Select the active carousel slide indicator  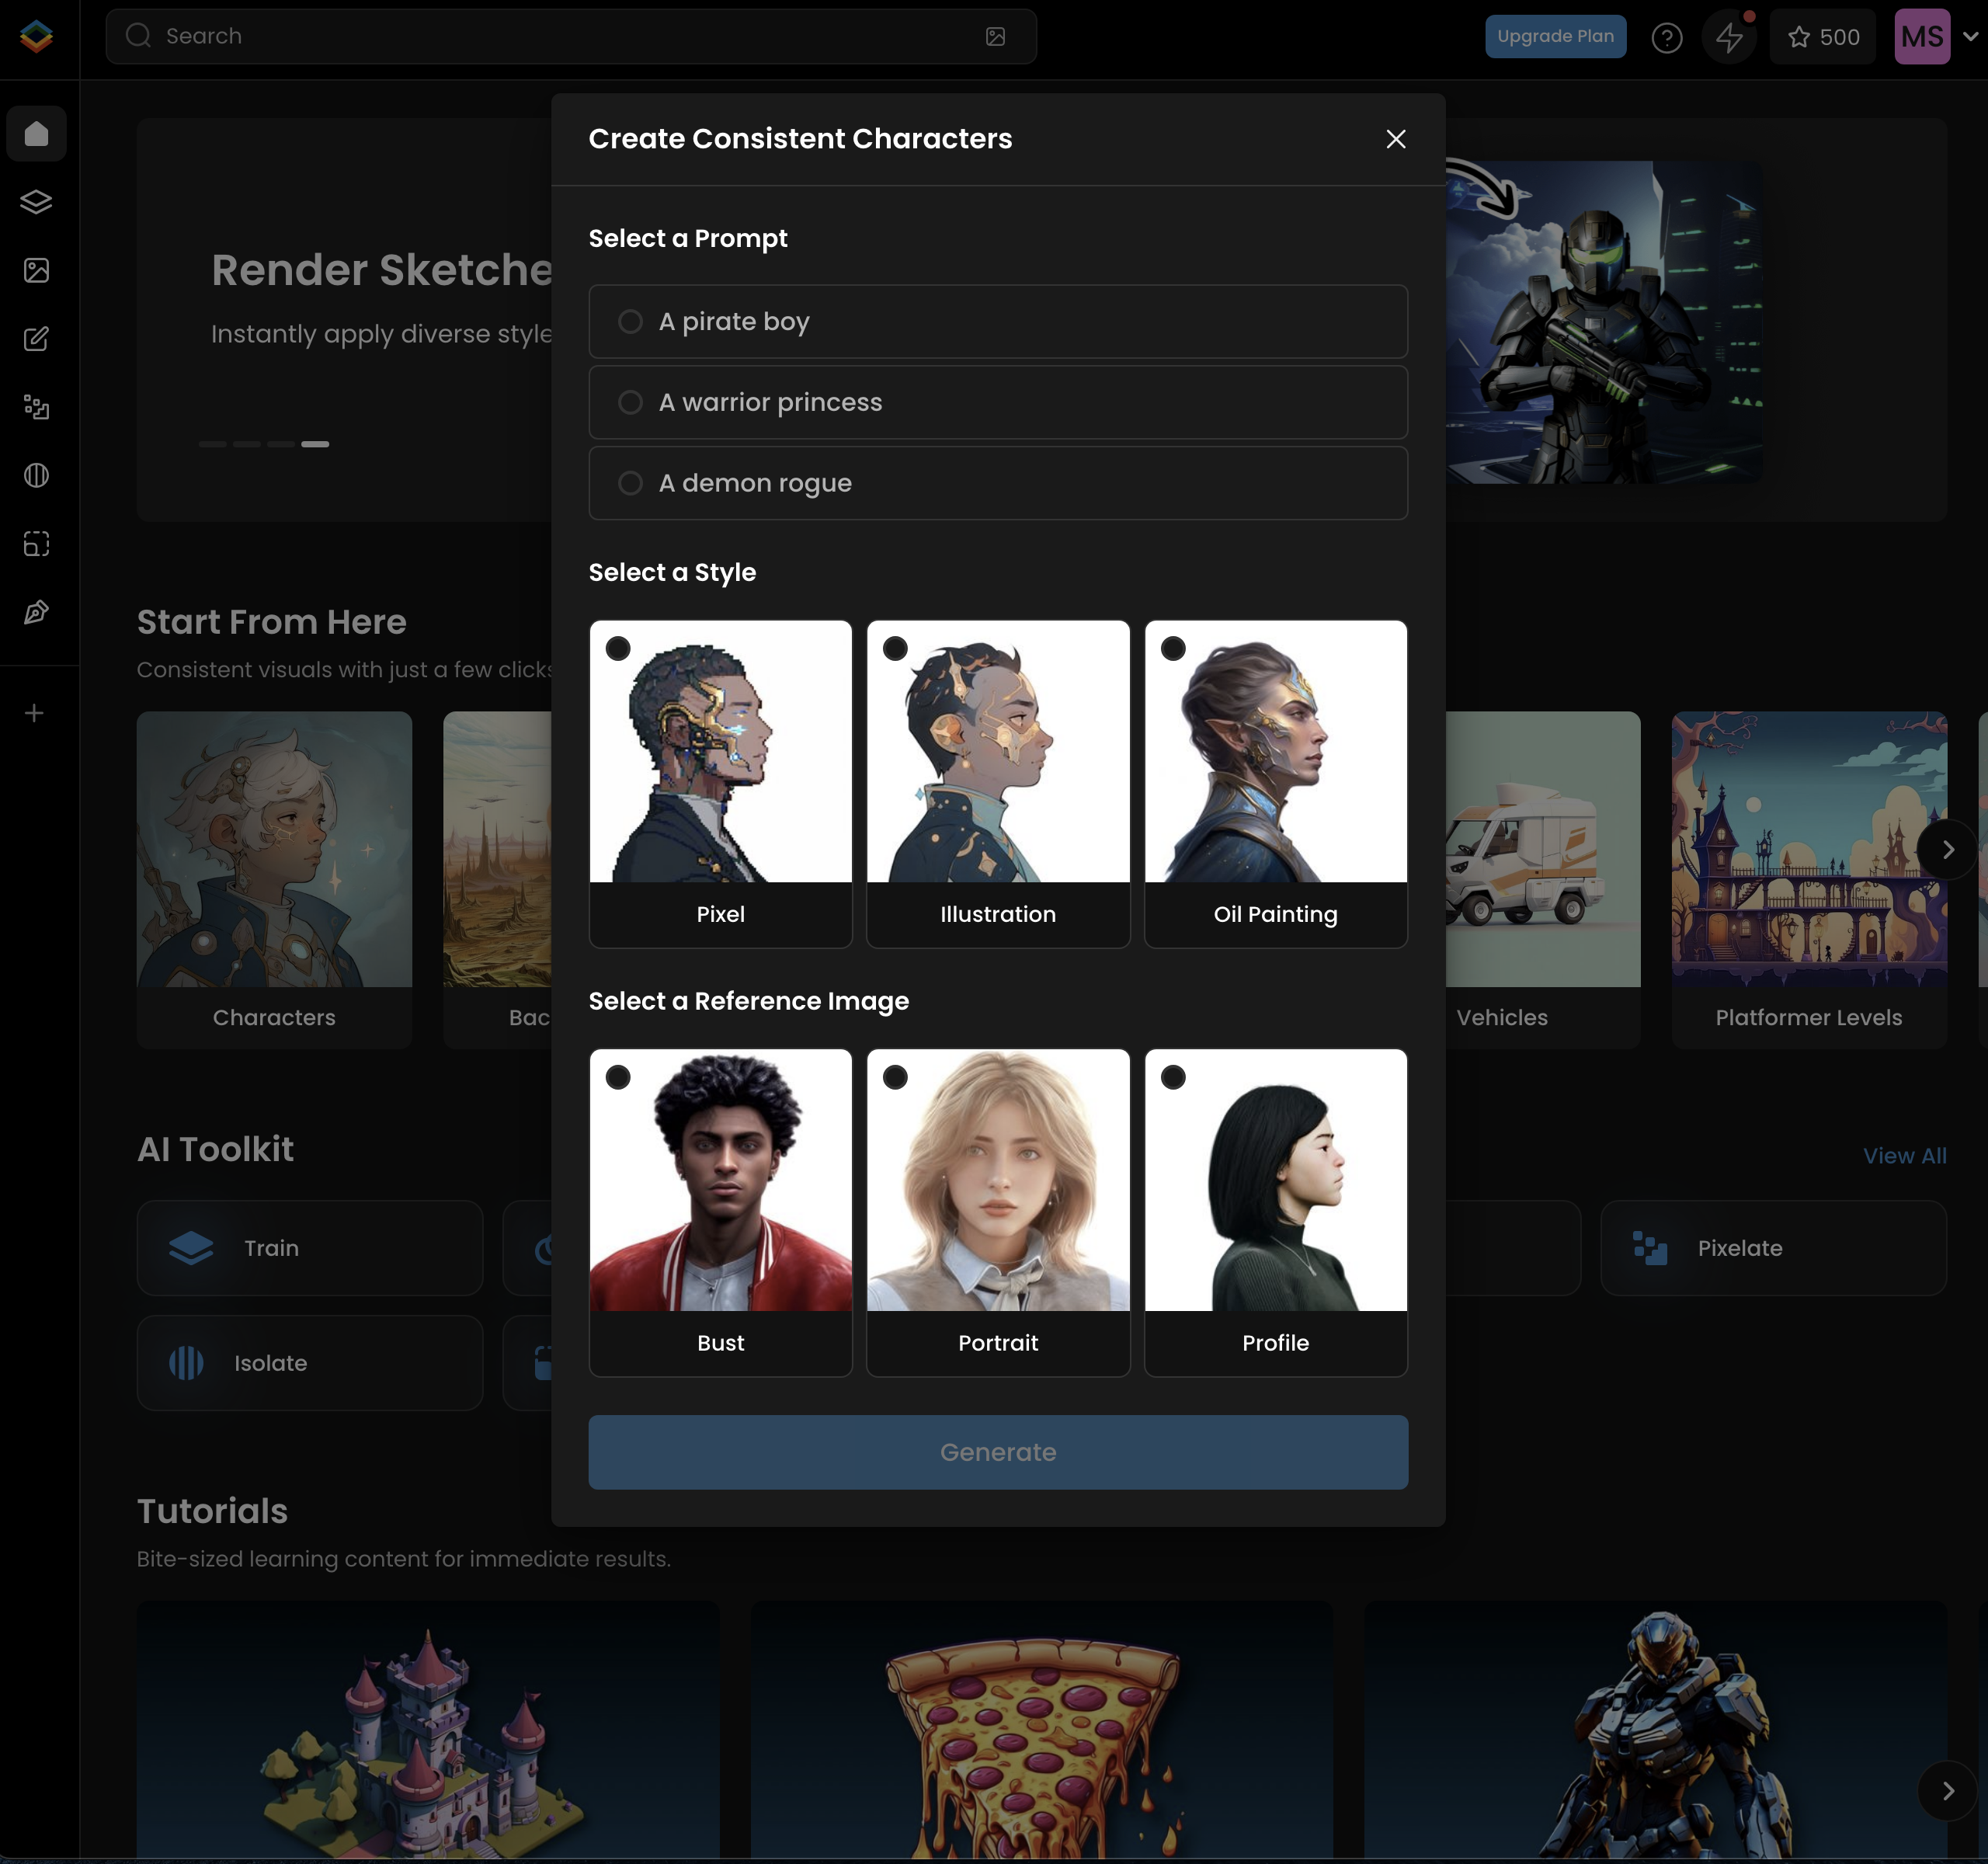click(x=315, y=444)
